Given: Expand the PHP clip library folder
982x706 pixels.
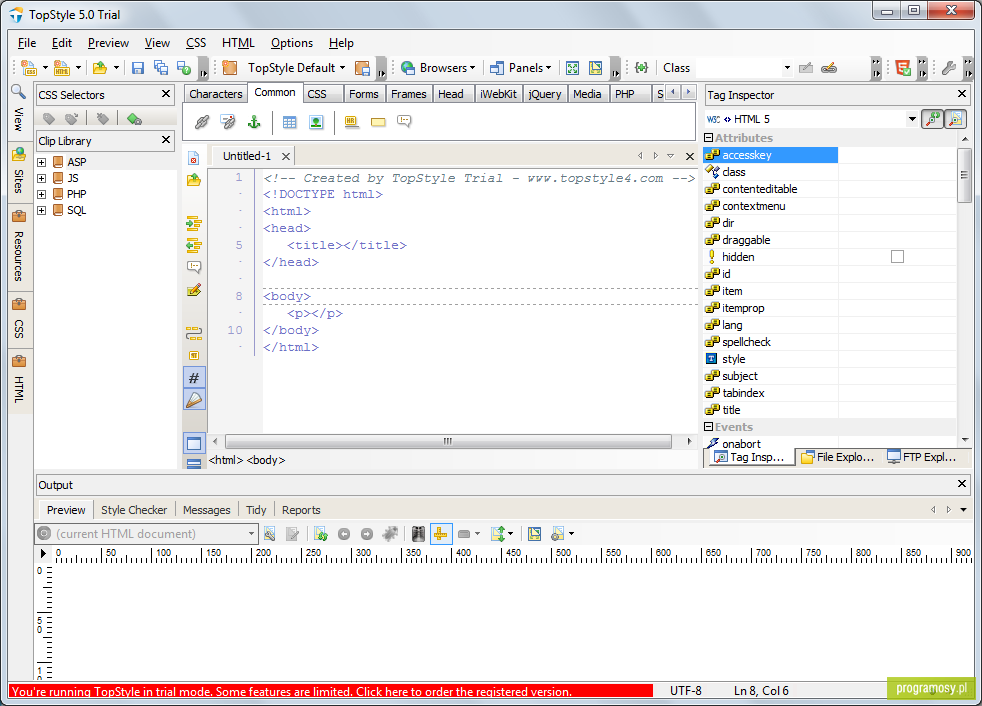Looking at the screenshot, I should click(x=41, y=195).
